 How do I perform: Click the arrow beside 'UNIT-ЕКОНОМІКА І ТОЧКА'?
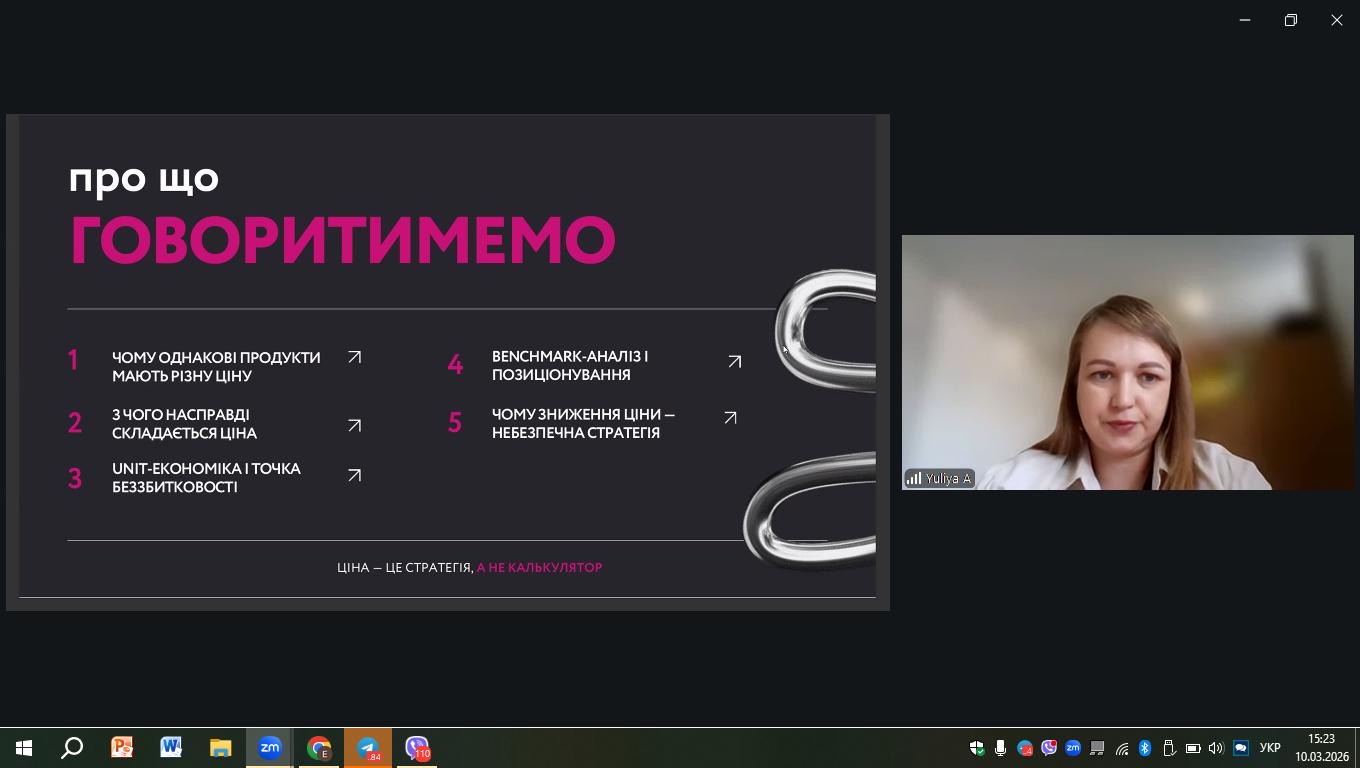click(354, 476)
